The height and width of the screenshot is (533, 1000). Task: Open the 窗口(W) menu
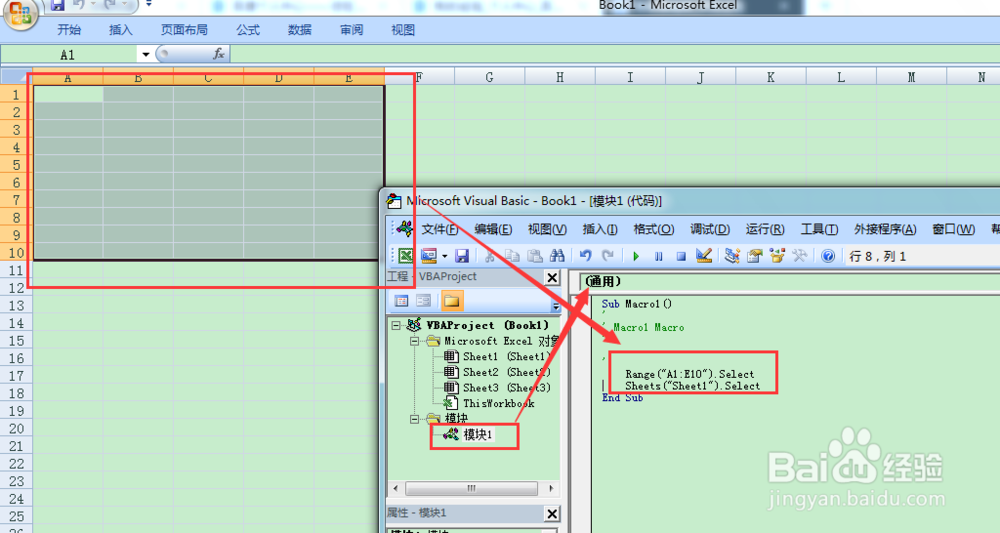pos(953,230)
